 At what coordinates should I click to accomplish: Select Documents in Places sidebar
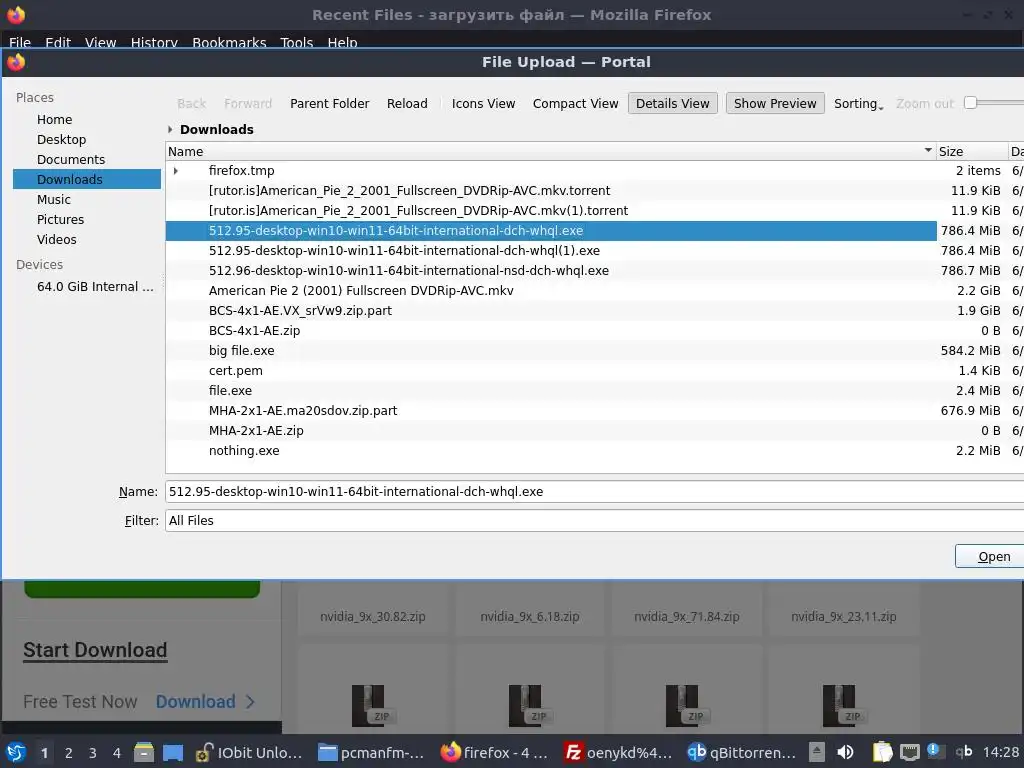click(x=87, y=159)
